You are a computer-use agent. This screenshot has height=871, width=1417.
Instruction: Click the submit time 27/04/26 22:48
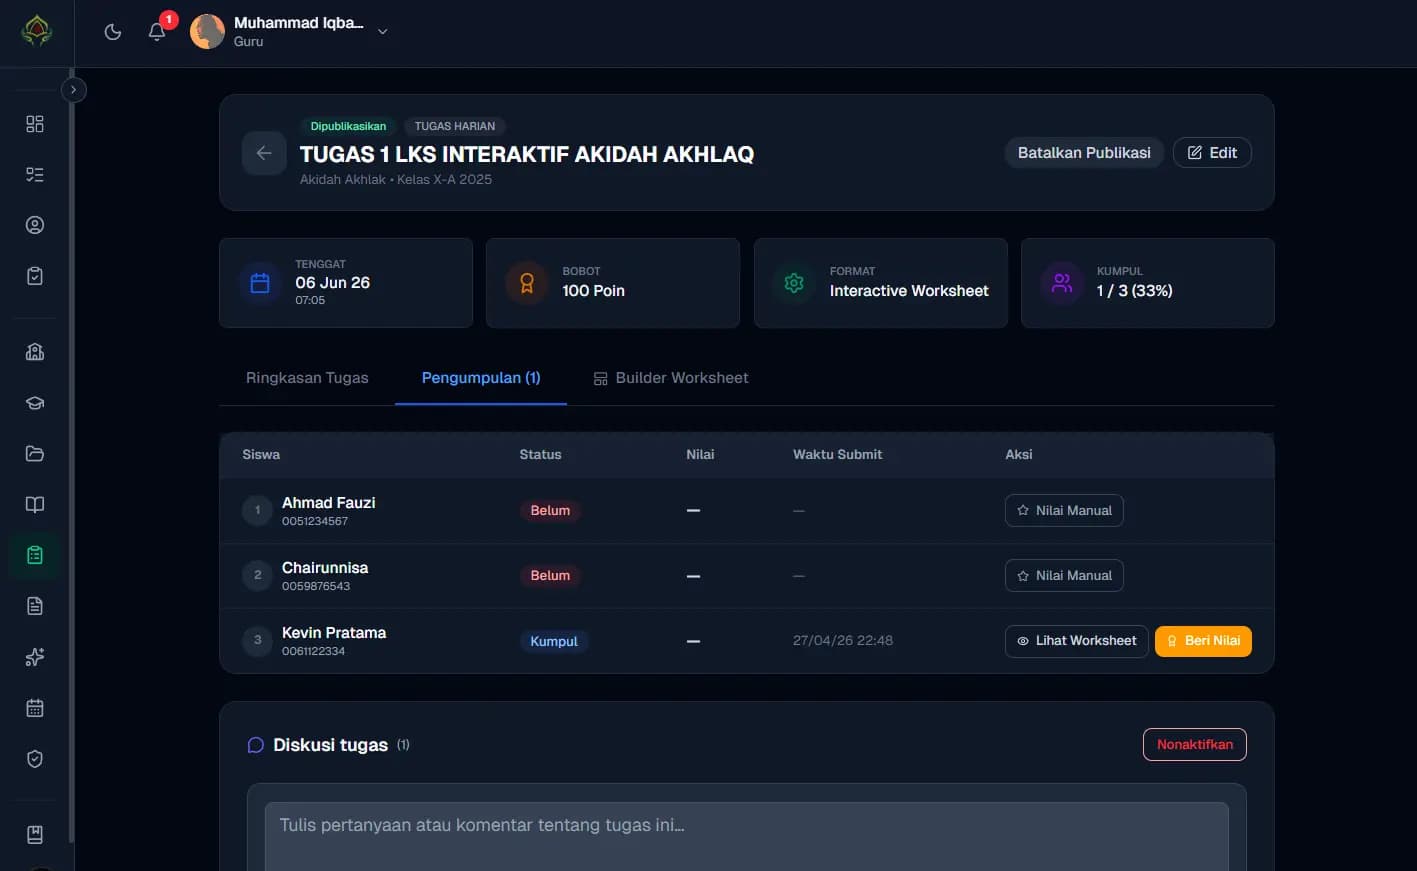(x=843, y=640)
